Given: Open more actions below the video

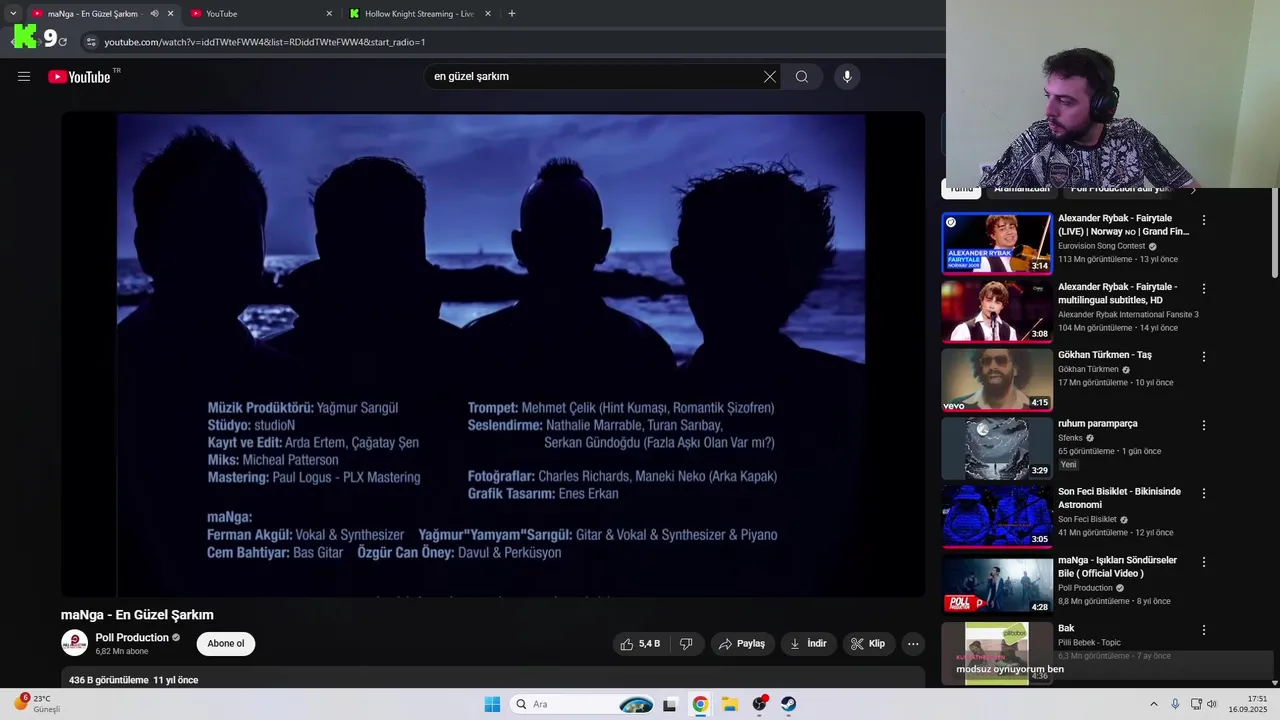Looking at the screenshot, I should pos(913,644).
